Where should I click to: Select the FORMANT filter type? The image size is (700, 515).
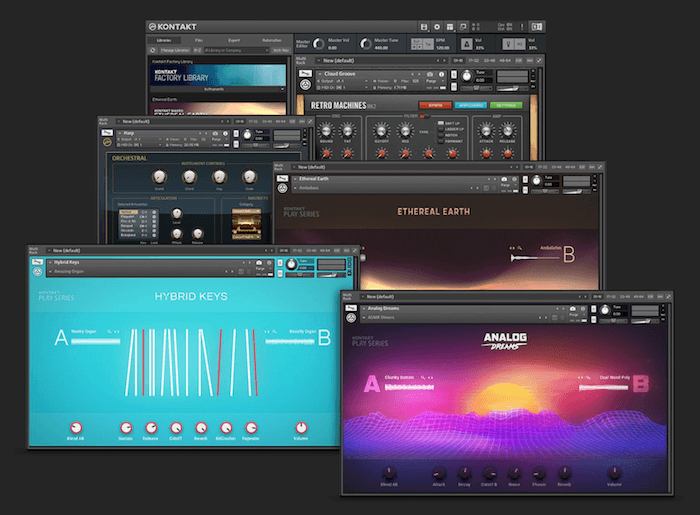(x=450, y=141)
